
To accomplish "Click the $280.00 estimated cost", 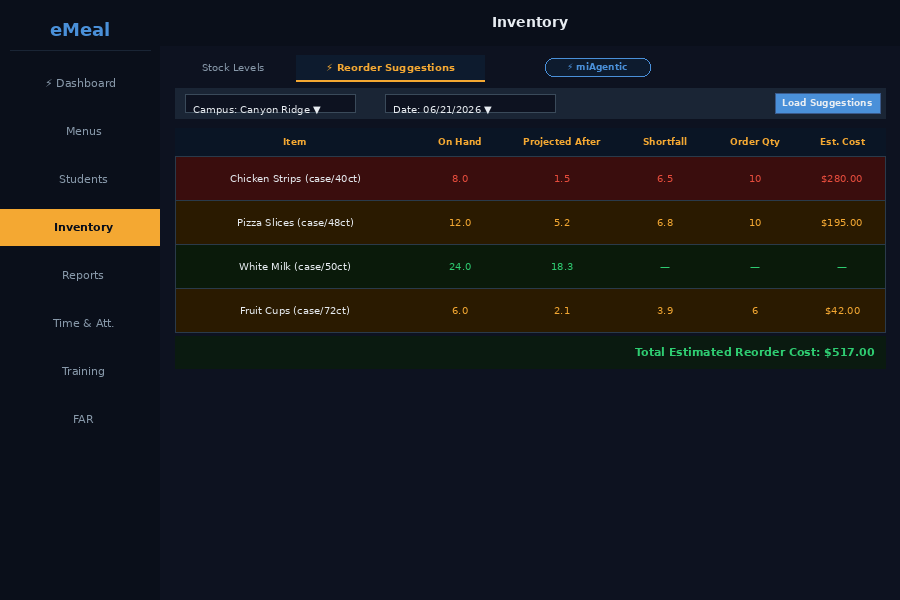I will coord(841,179).
